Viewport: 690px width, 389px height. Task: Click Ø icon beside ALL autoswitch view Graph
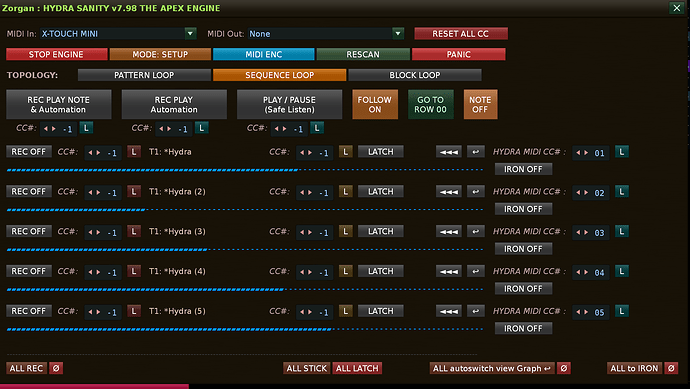click(564, 368)
